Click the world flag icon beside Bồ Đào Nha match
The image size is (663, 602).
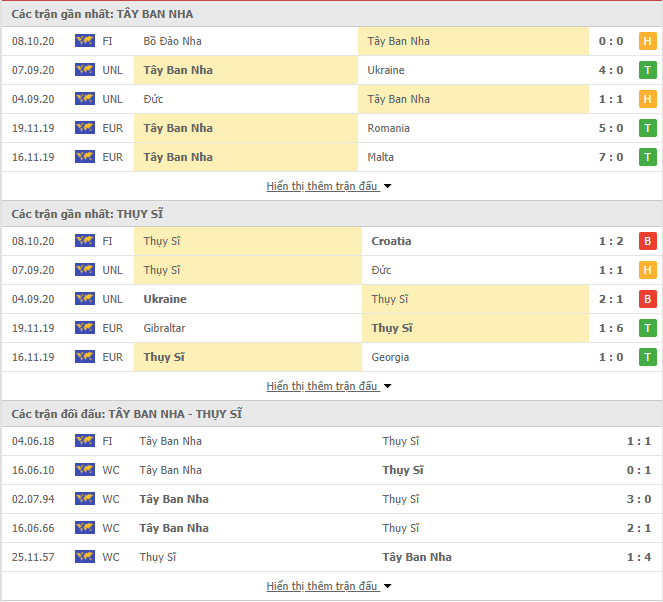[85, 41]
